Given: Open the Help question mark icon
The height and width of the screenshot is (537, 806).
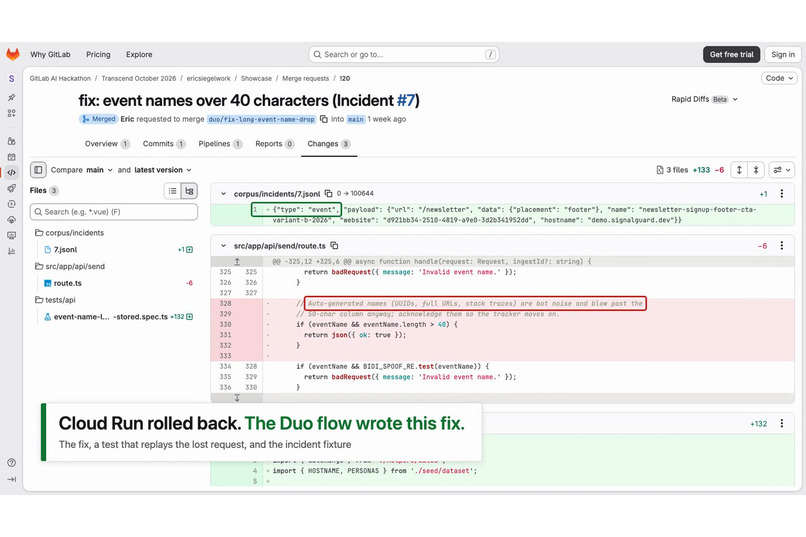Looking at the screenshot, I should (11, 462).
